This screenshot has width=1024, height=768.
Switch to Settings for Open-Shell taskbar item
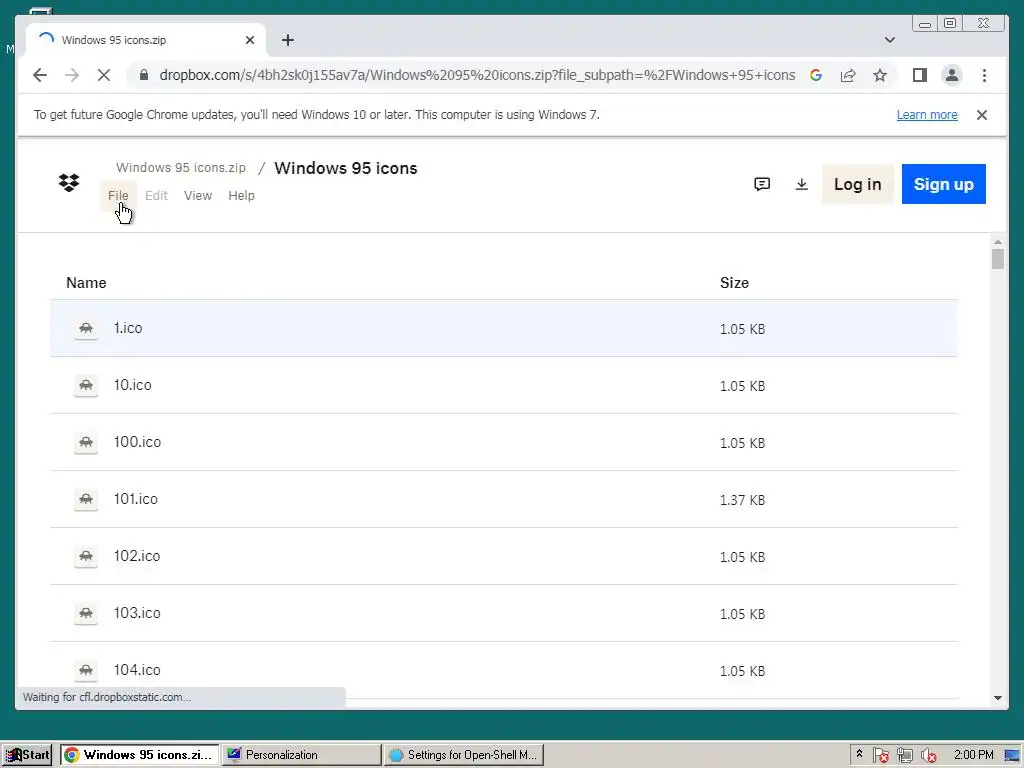pyautogui.click(x=464, y=755)
